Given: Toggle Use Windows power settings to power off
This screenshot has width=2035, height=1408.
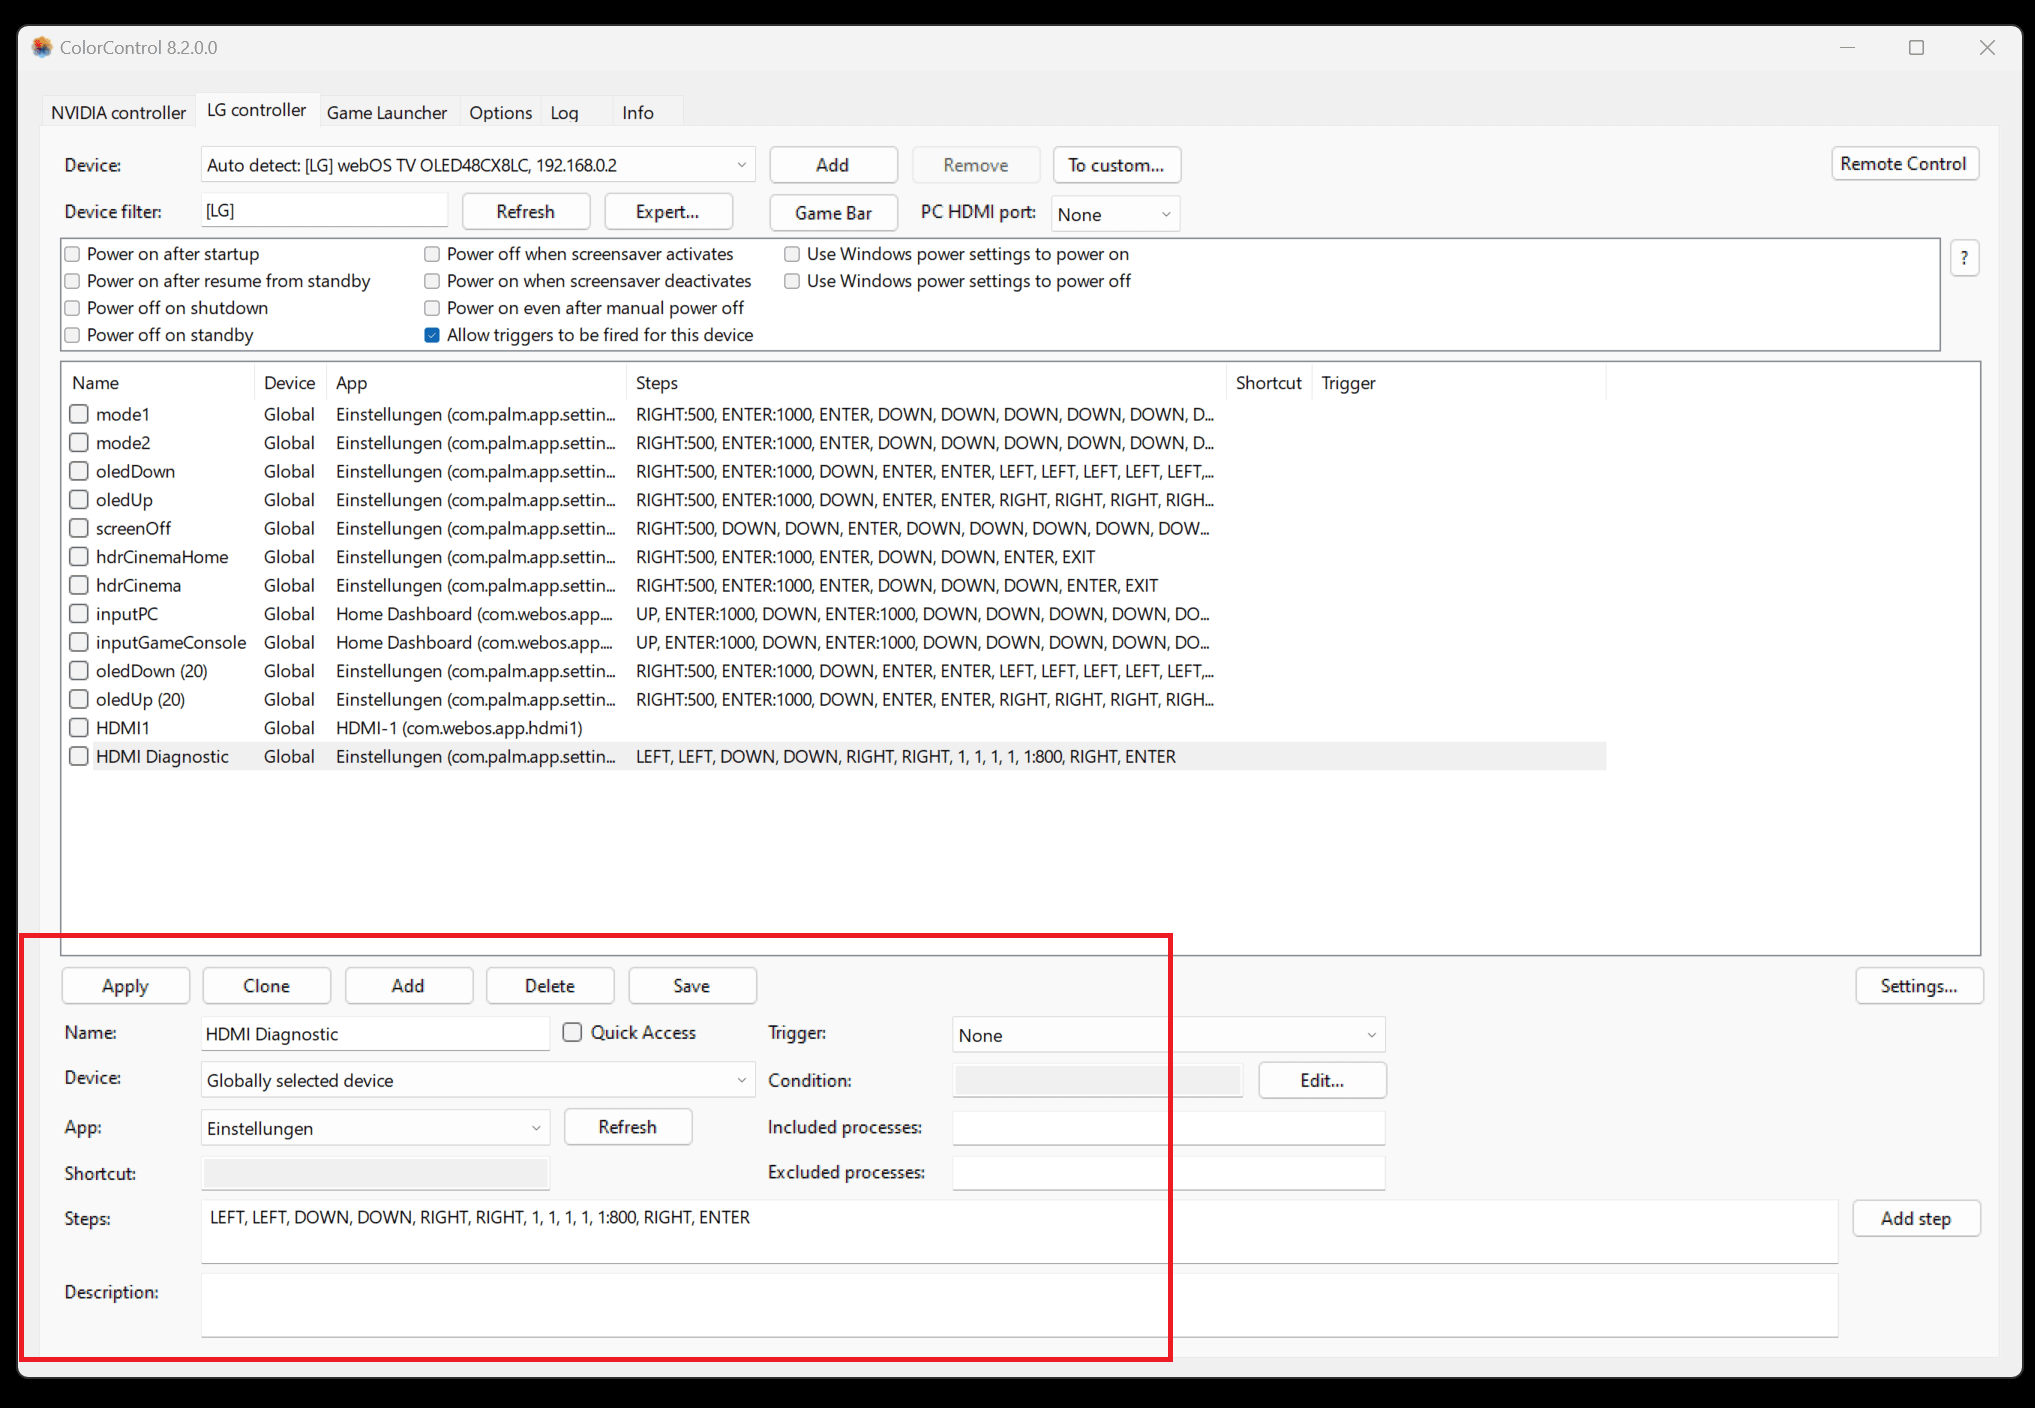Looking at the screenshot, I should [x=792, y=281].
